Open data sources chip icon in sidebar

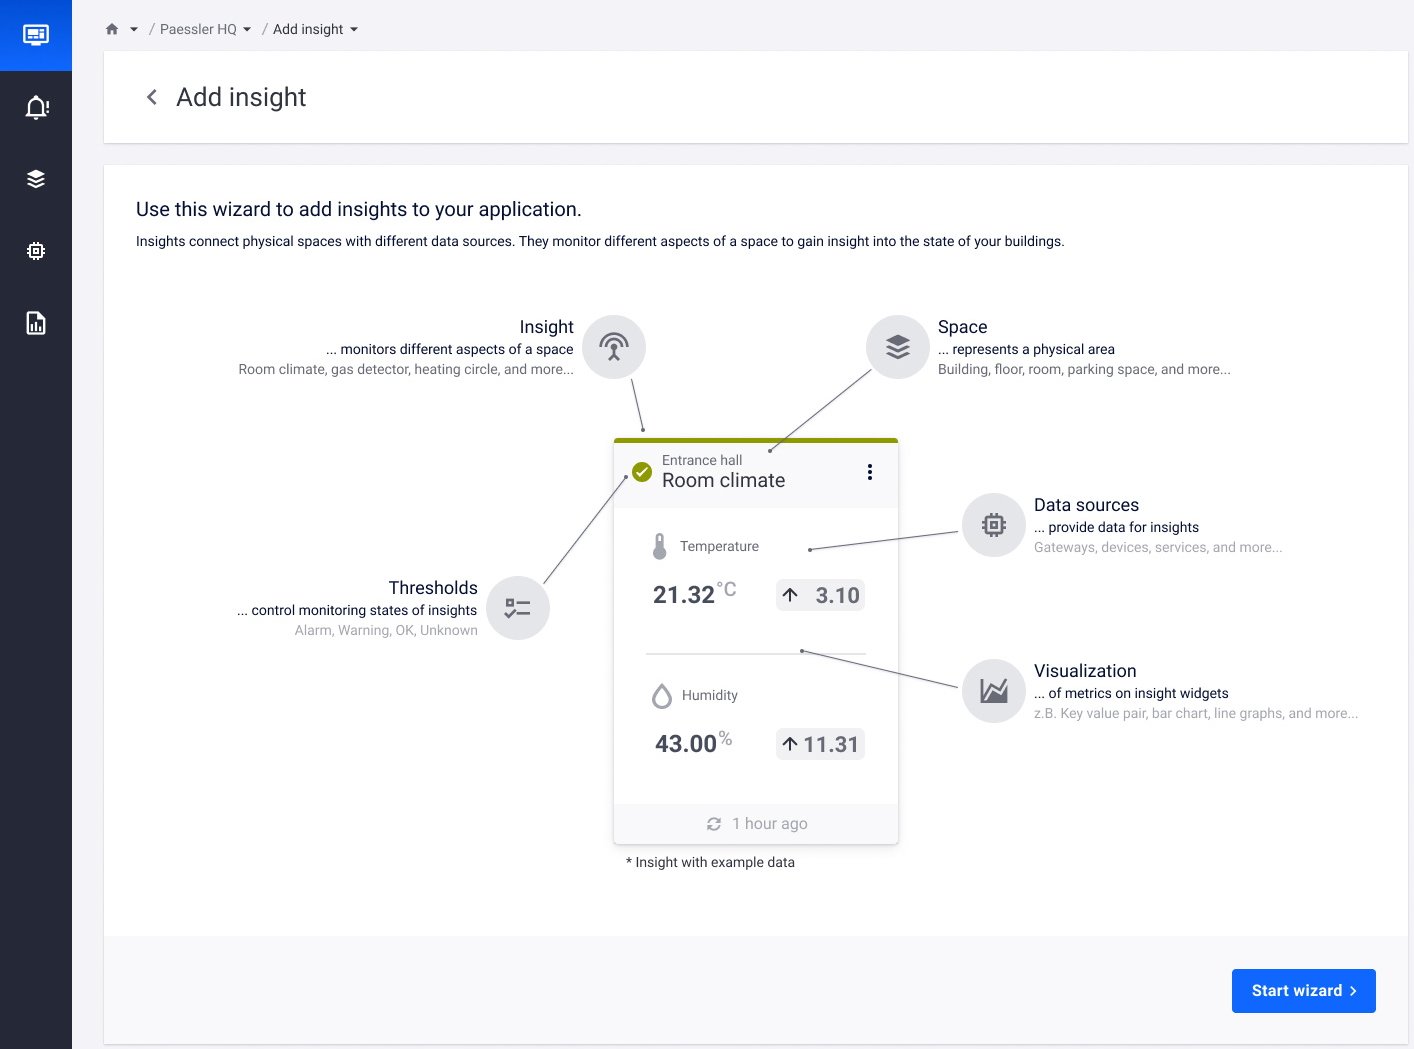[36, 251]
